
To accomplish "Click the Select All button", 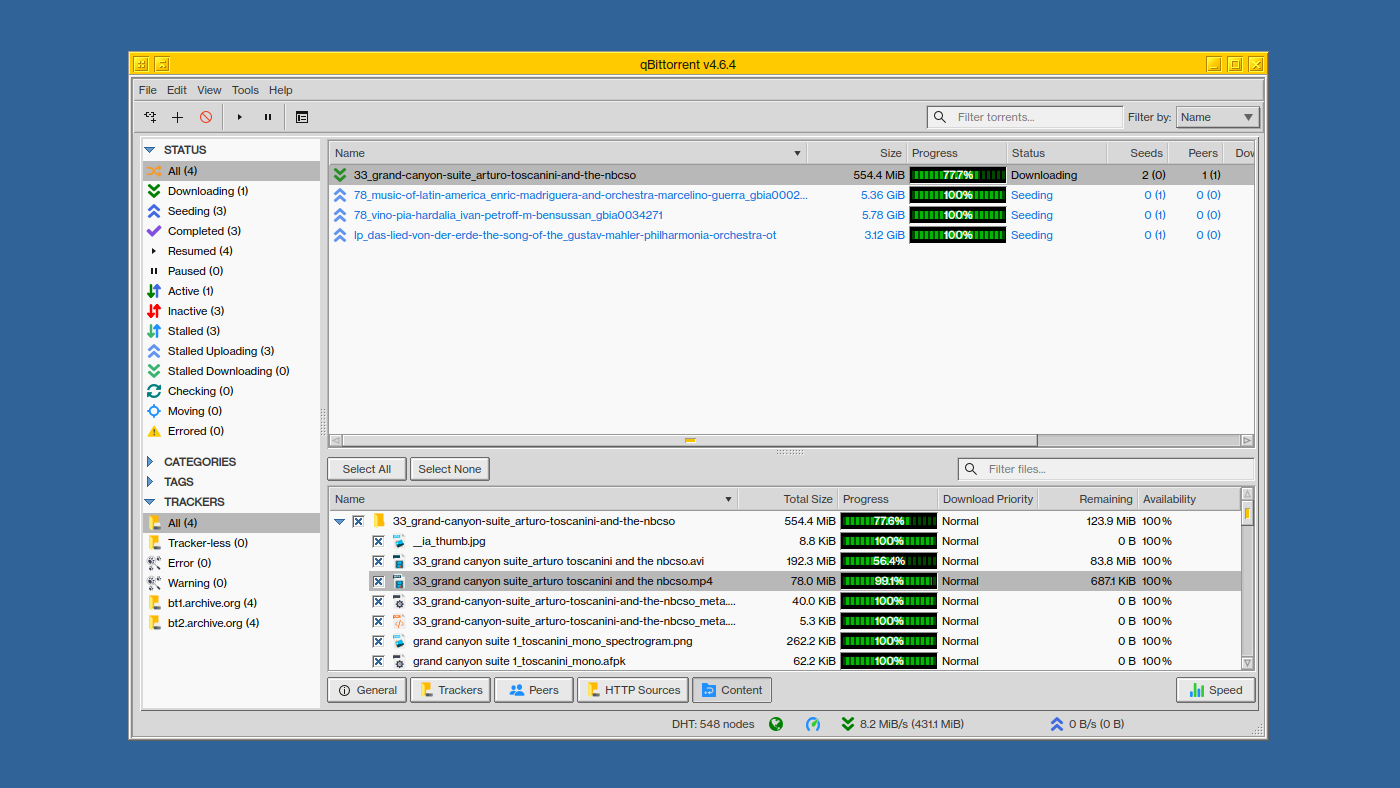I will click(367, 469).
